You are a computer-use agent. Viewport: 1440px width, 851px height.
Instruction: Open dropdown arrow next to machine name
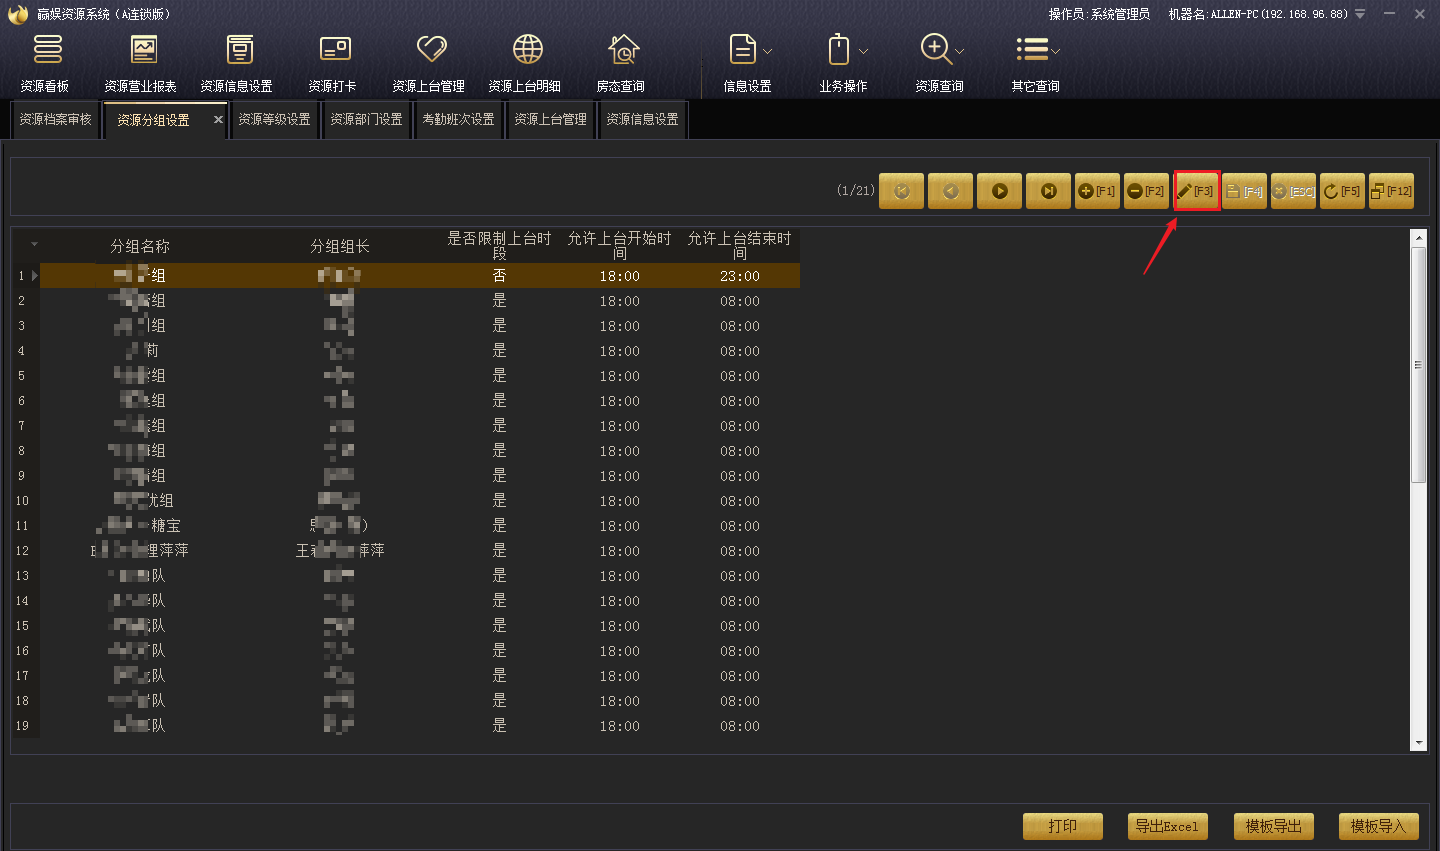click(x=1360, y=14)
